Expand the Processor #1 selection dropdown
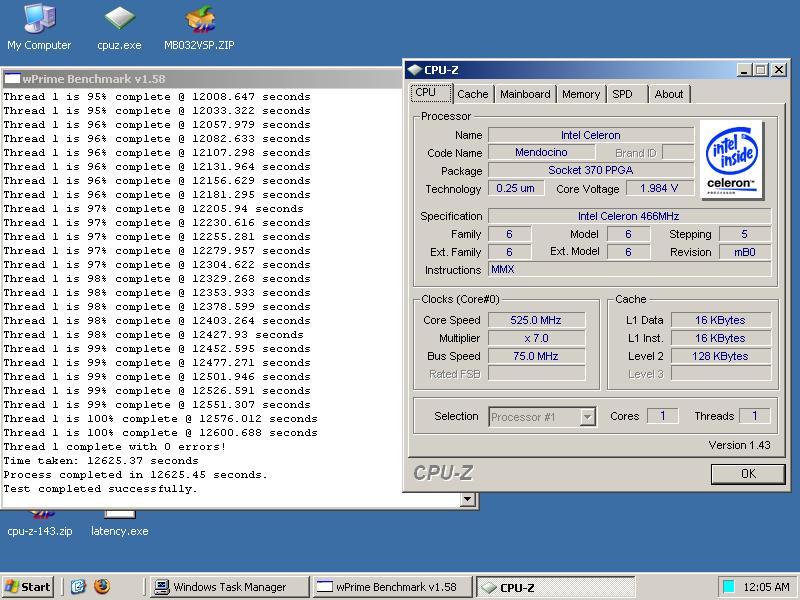Viewport: 800px width, 600px height. coord(588,417)
